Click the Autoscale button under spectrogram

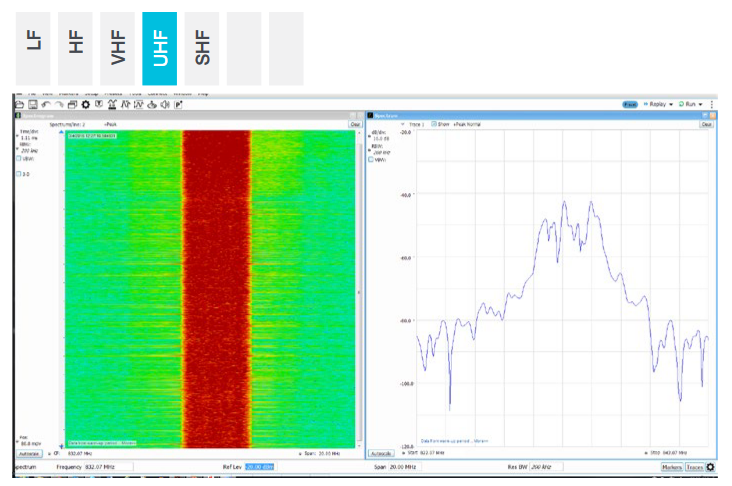28,453
